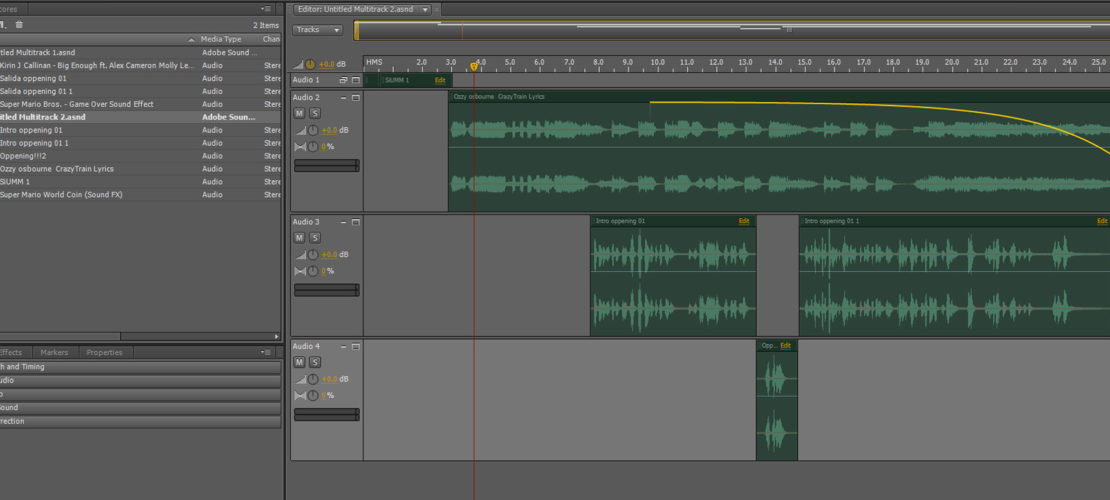Viewport: 1110px width, 500px height.
Task: Open the Tracks dropdown
Action: (x=318, y=30)
